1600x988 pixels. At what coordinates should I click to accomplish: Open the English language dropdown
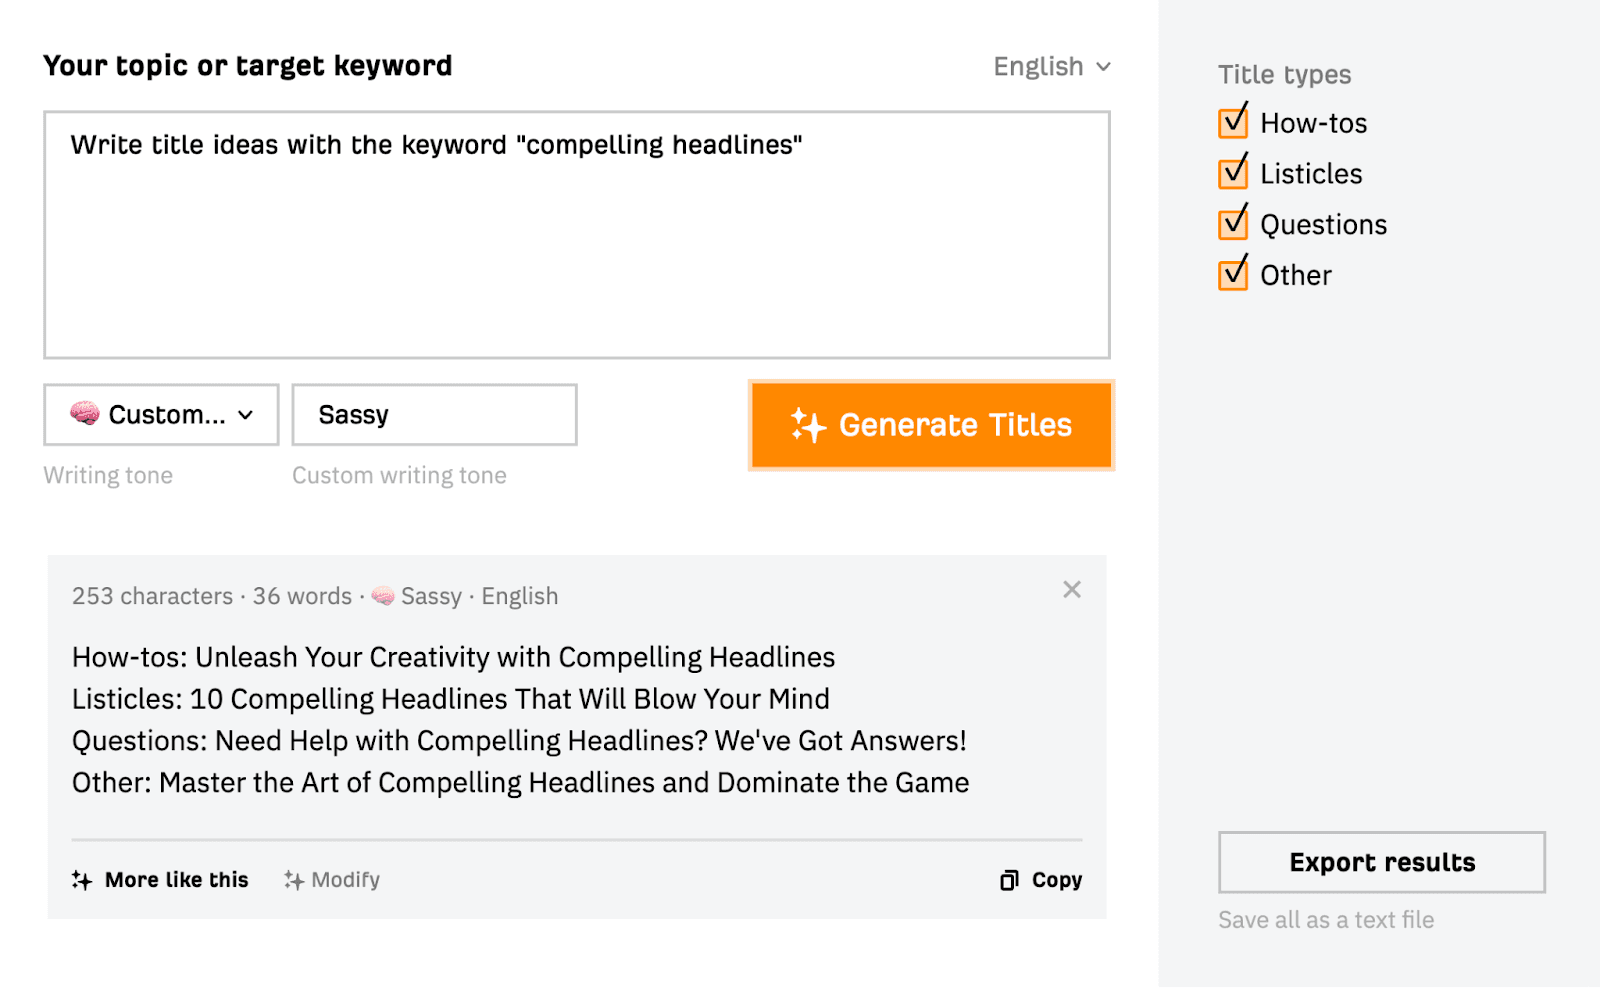point(1051,66)
